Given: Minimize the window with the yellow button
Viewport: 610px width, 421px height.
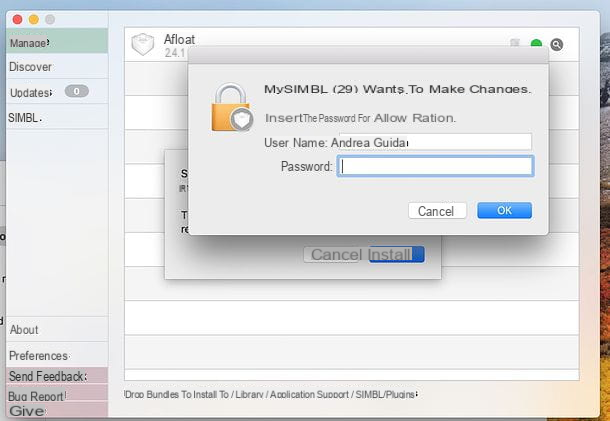Looking at the screenshot, I should coord(34,19).
